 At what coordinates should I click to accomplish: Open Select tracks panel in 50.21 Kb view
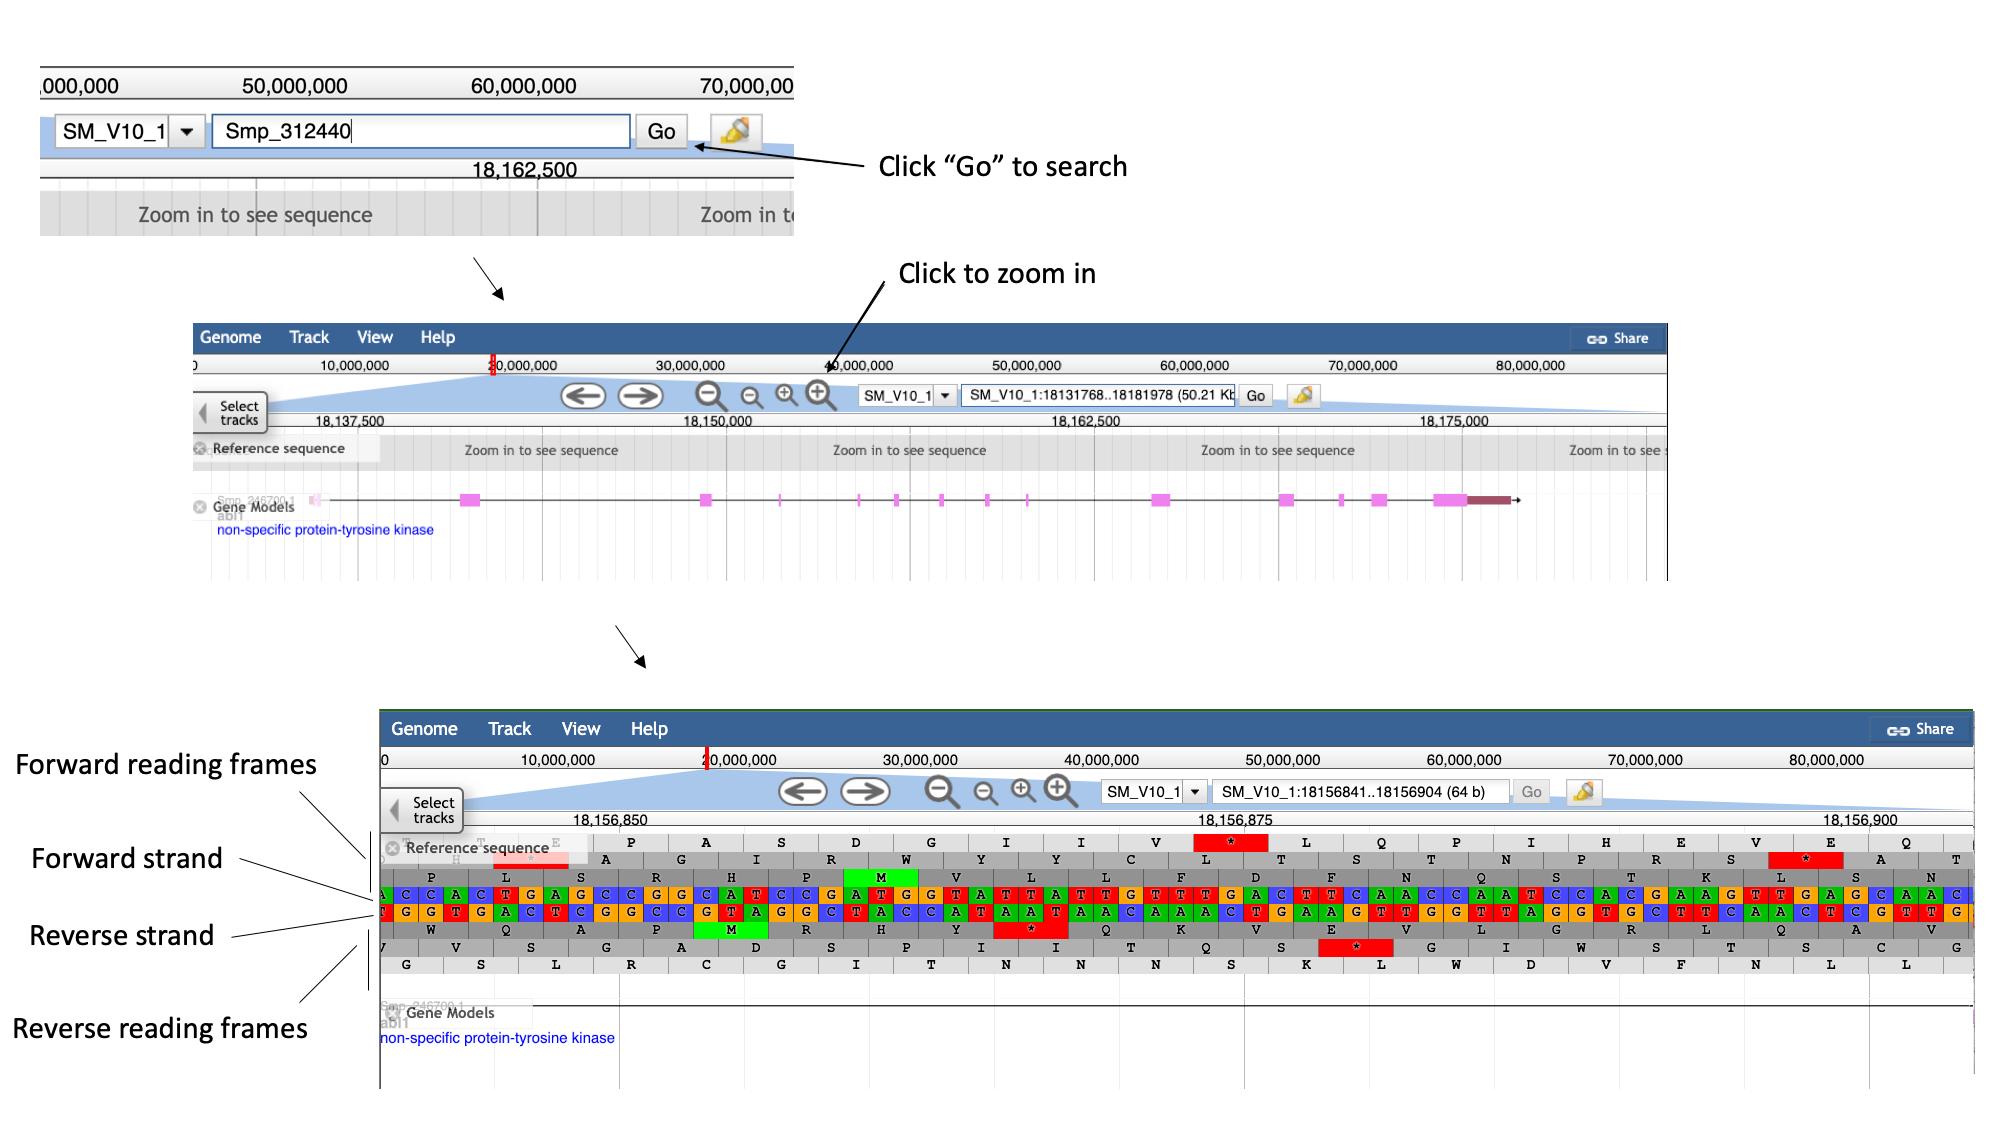(231, 412)
